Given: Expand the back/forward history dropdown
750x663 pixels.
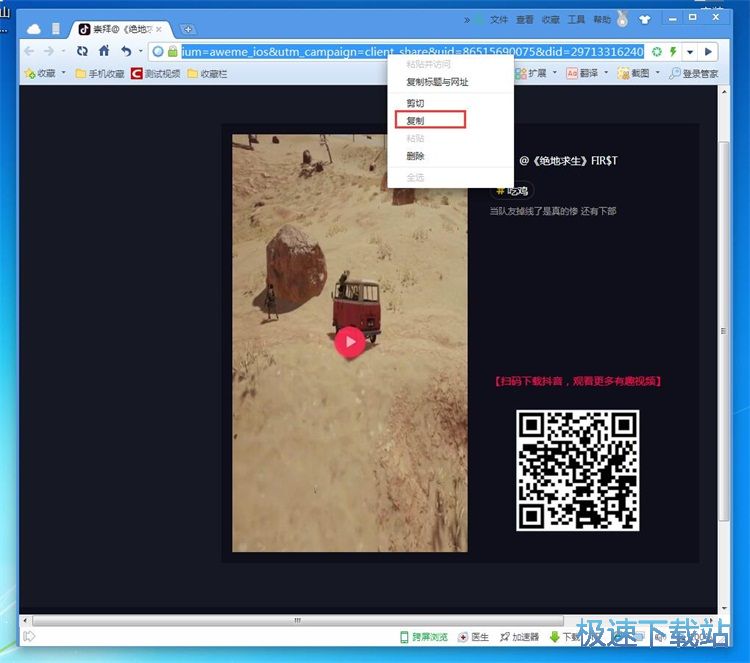Looking at the screenshot, I should 63,51.
